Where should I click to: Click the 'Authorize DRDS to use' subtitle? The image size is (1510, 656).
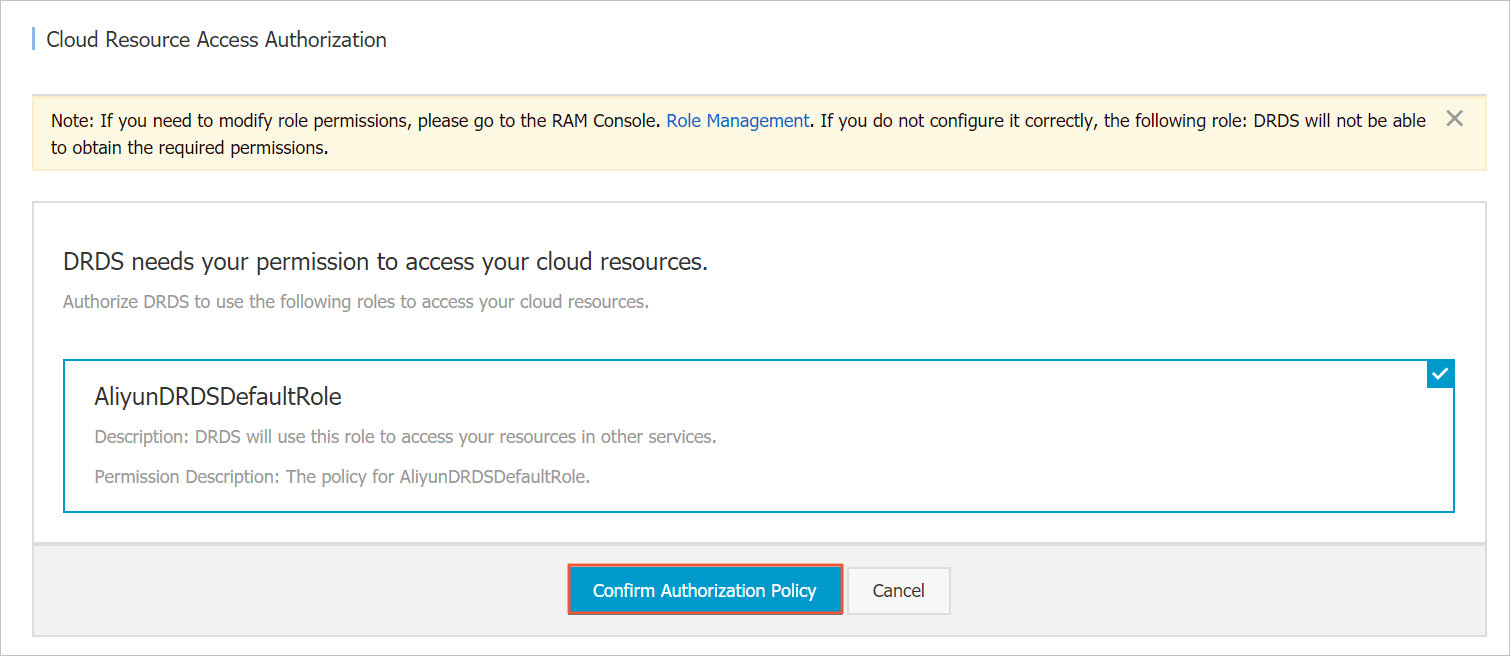[355, 302]
